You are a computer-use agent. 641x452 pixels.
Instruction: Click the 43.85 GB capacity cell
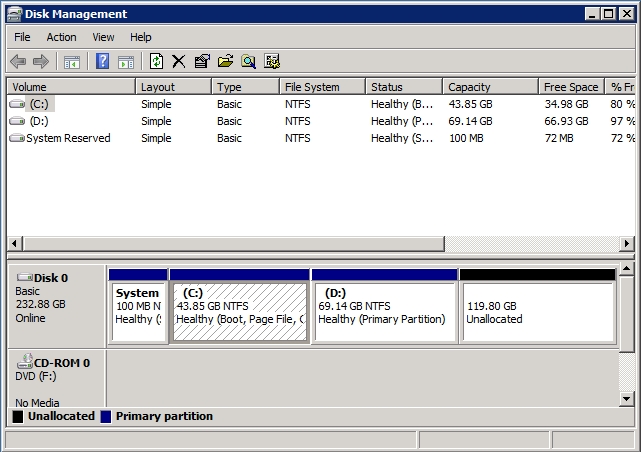(471, 104)
